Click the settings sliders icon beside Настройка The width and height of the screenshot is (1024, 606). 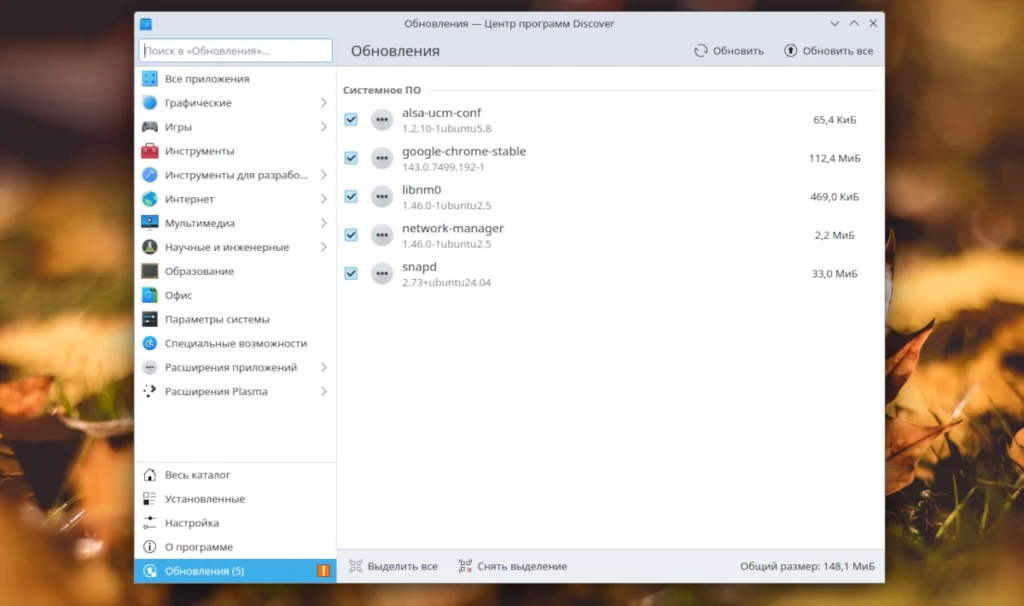tap(150, 522)
